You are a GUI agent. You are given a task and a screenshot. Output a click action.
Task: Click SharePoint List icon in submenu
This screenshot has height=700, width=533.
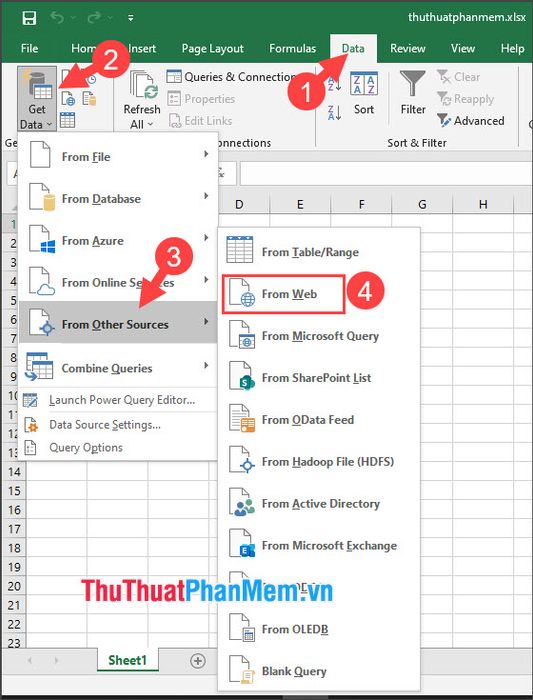(241, 378)
